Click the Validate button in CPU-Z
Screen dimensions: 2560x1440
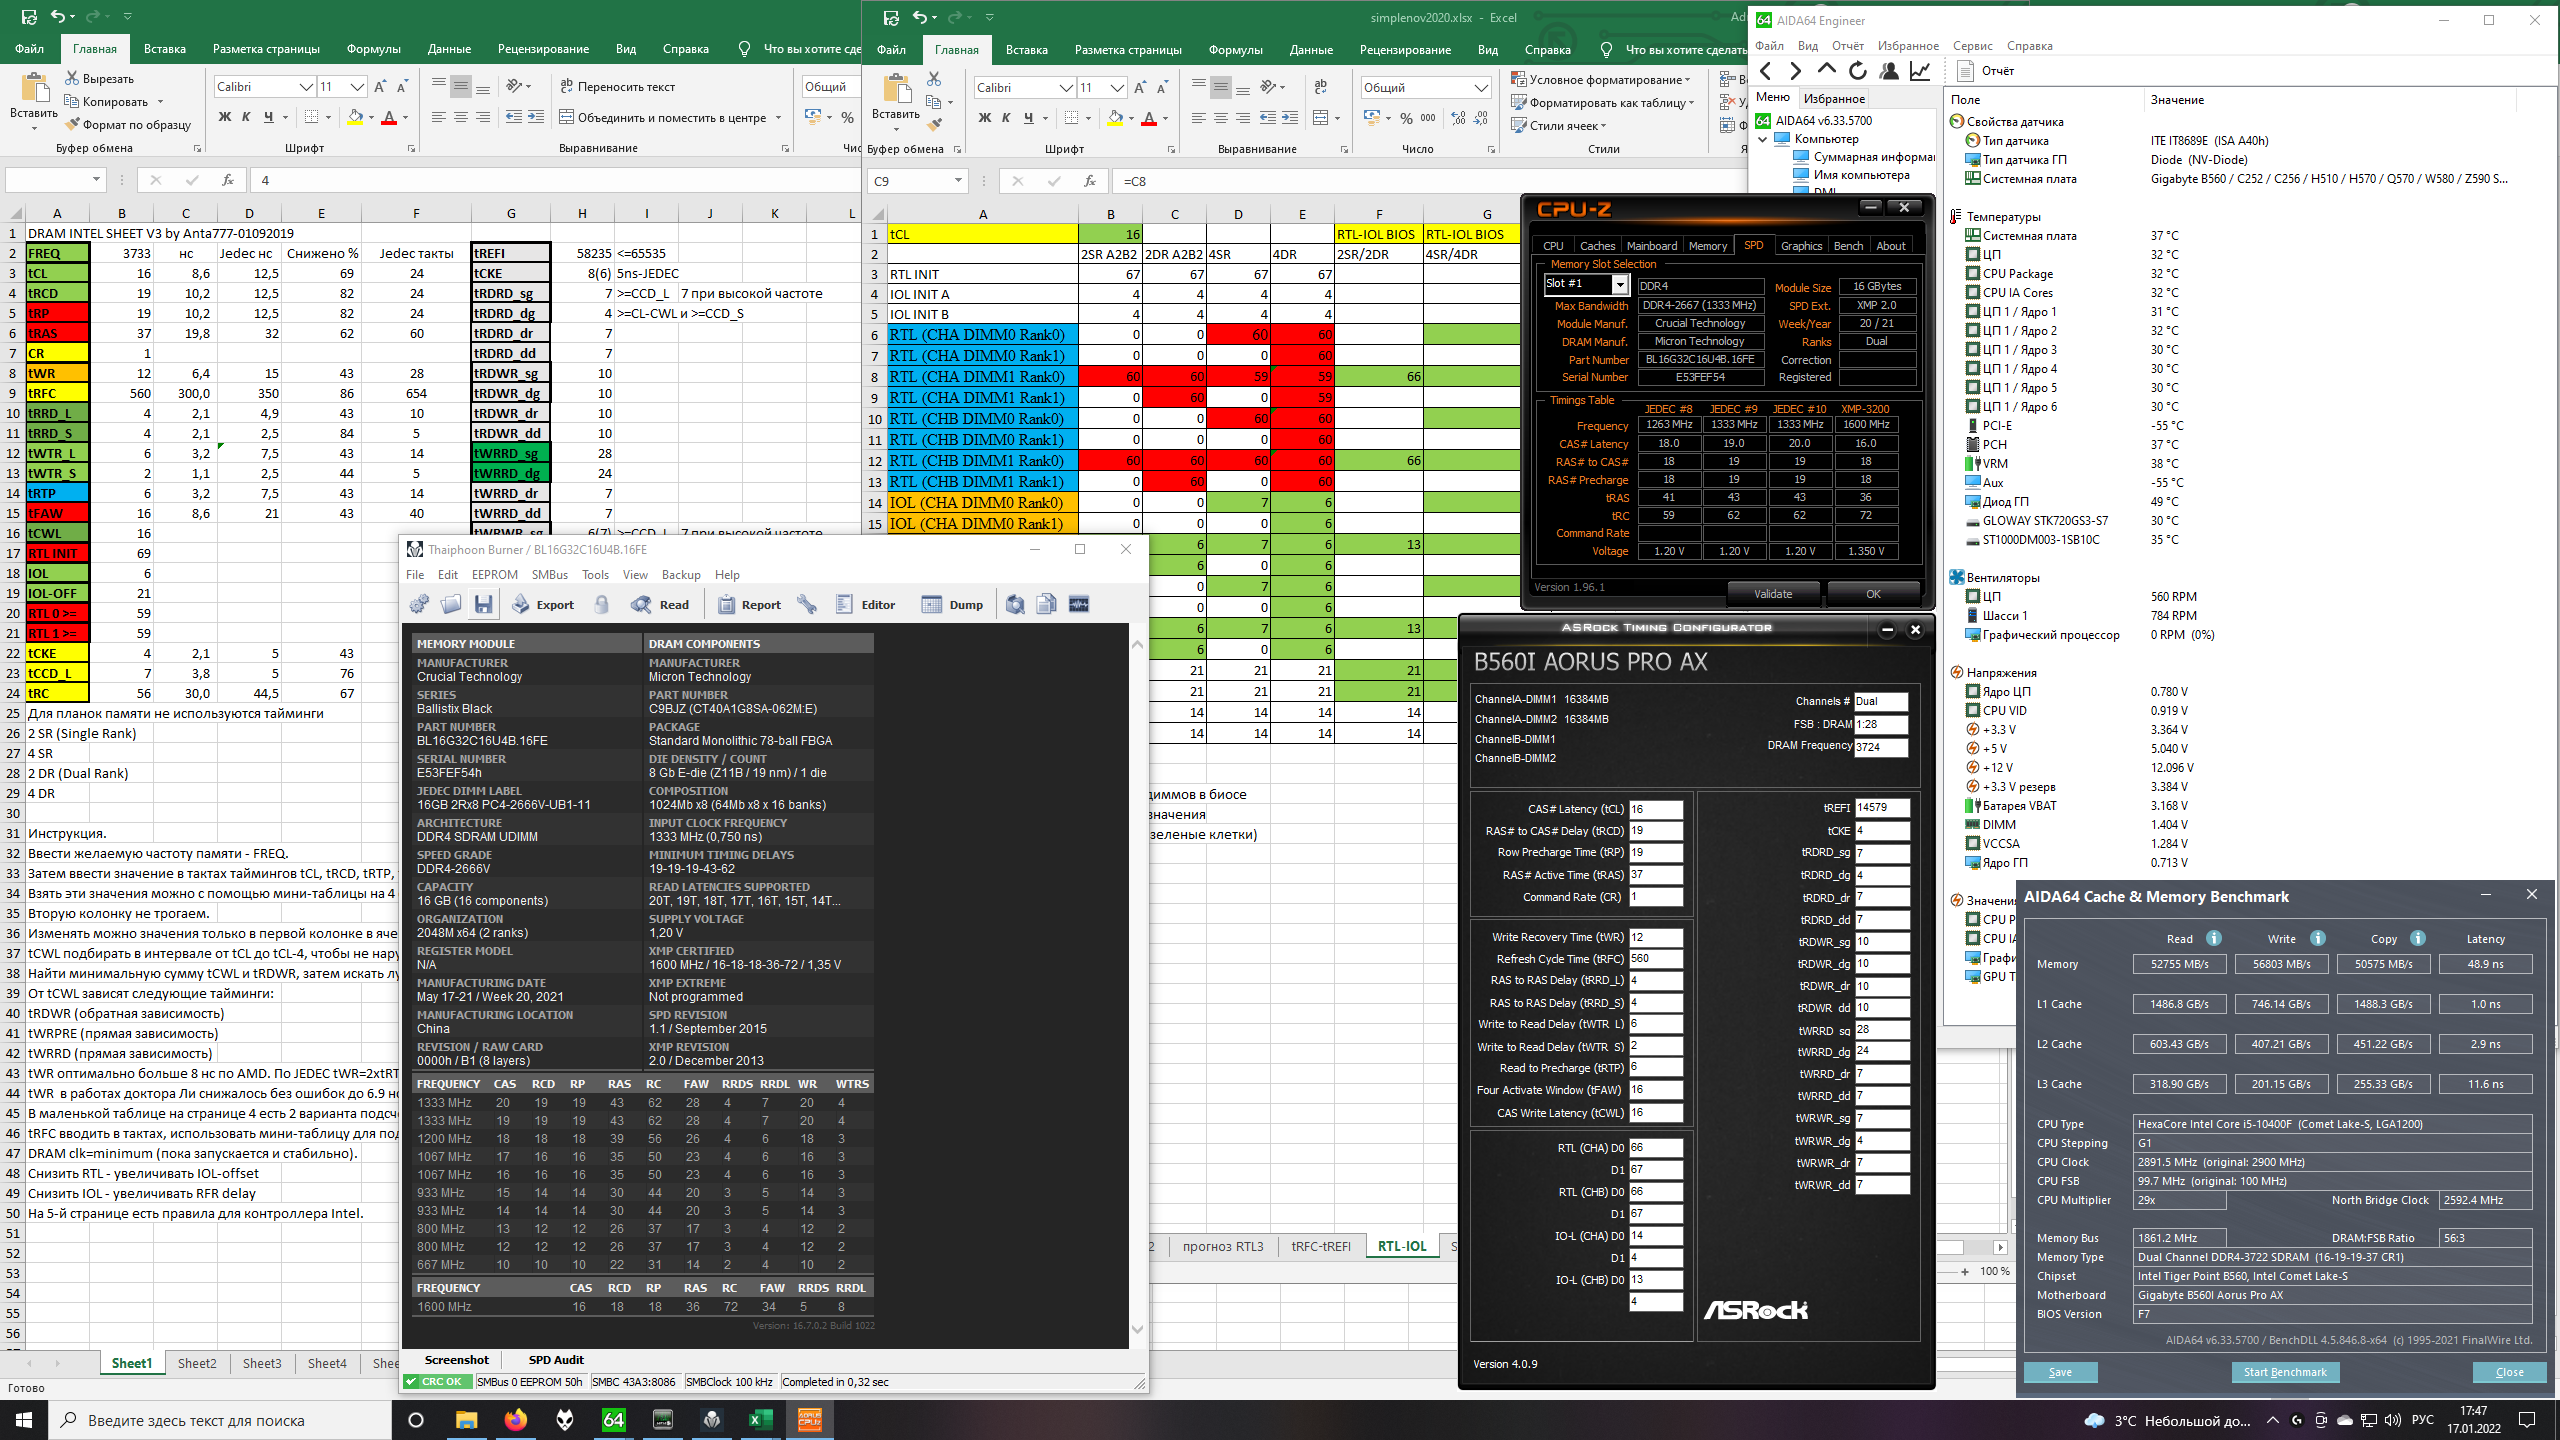click(1772, 594)
